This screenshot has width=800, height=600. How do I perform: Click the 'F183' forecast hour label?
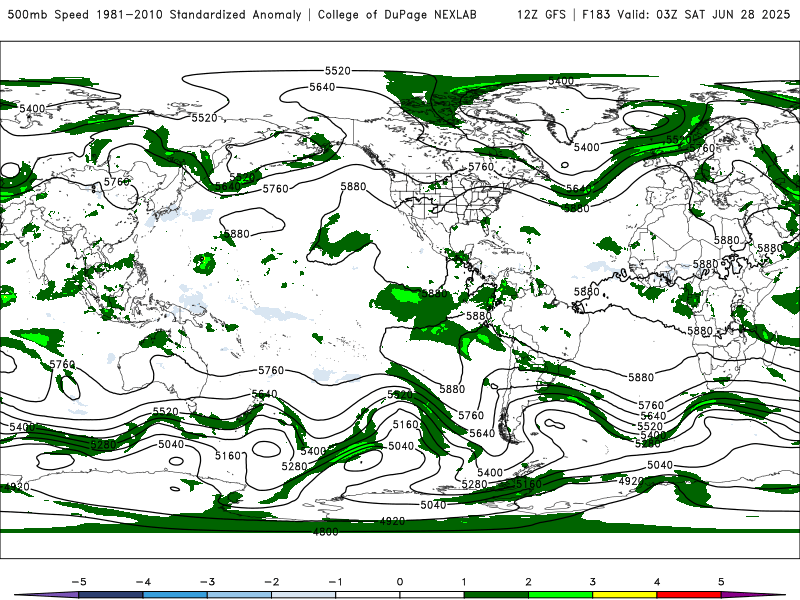[596, 14]
